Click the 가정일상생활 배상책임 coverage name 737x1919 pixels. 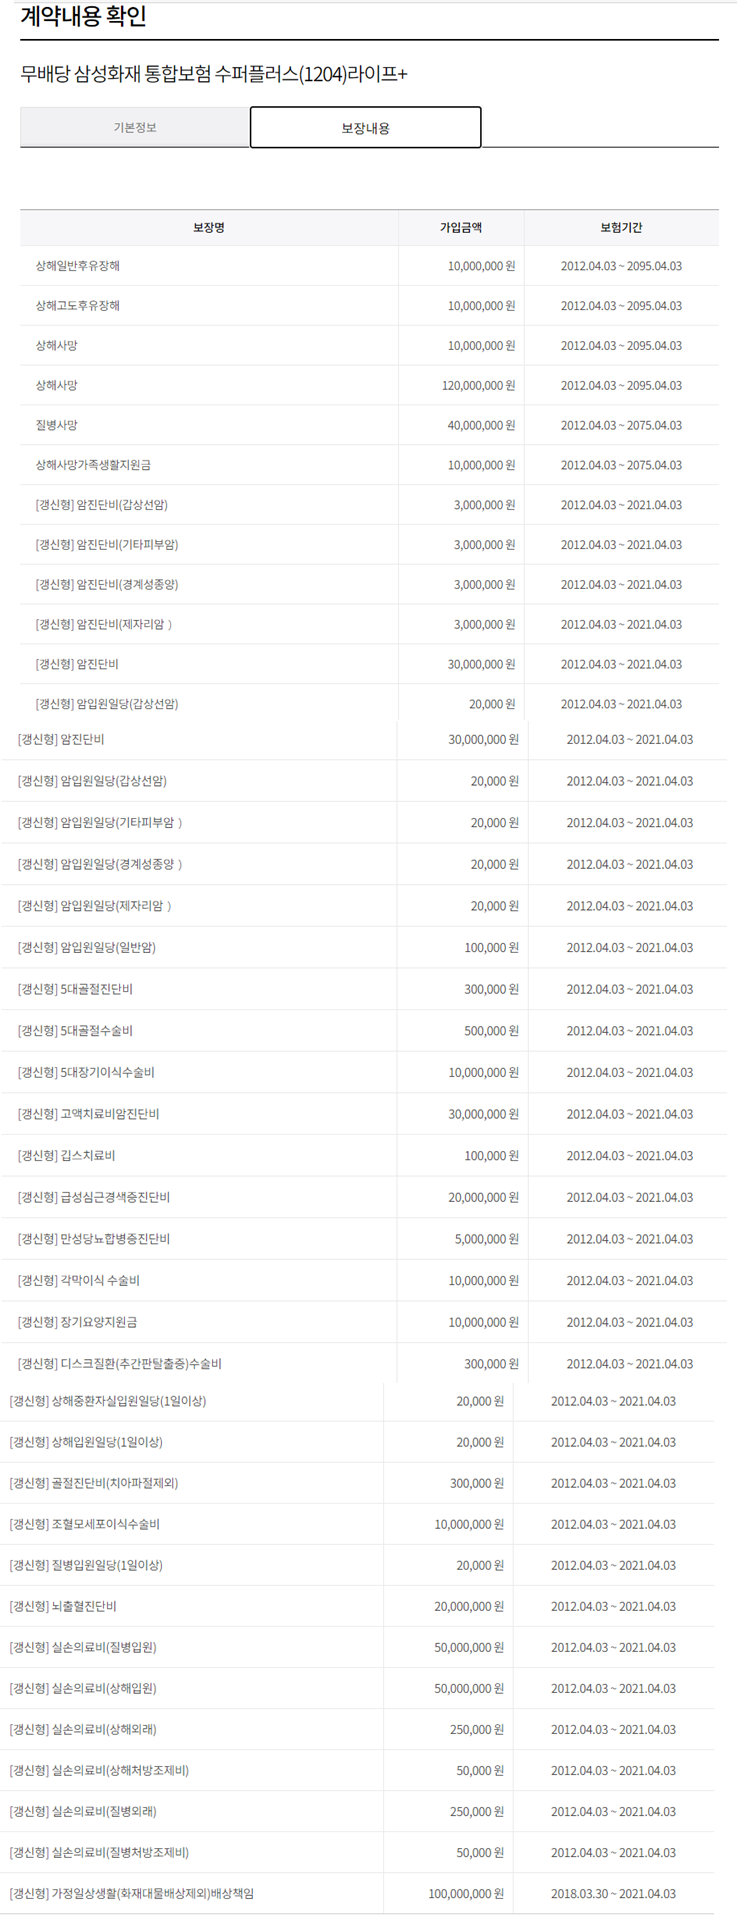click(131, 1893)
